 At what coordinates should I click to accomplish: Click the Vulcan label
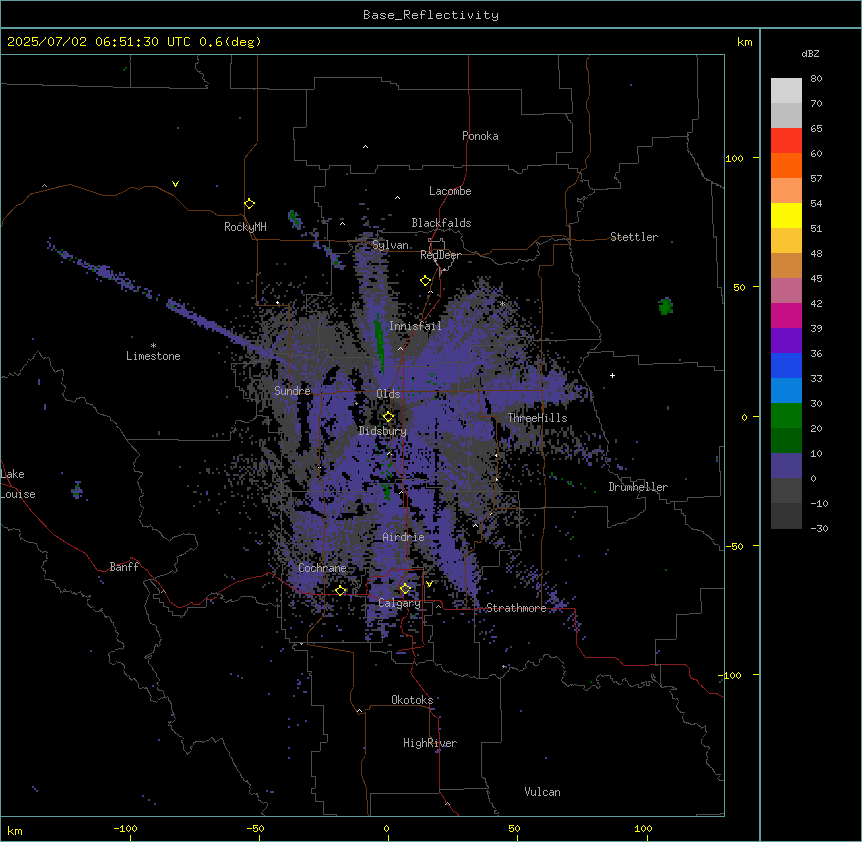pyautogui.click(x=543, y=792)
